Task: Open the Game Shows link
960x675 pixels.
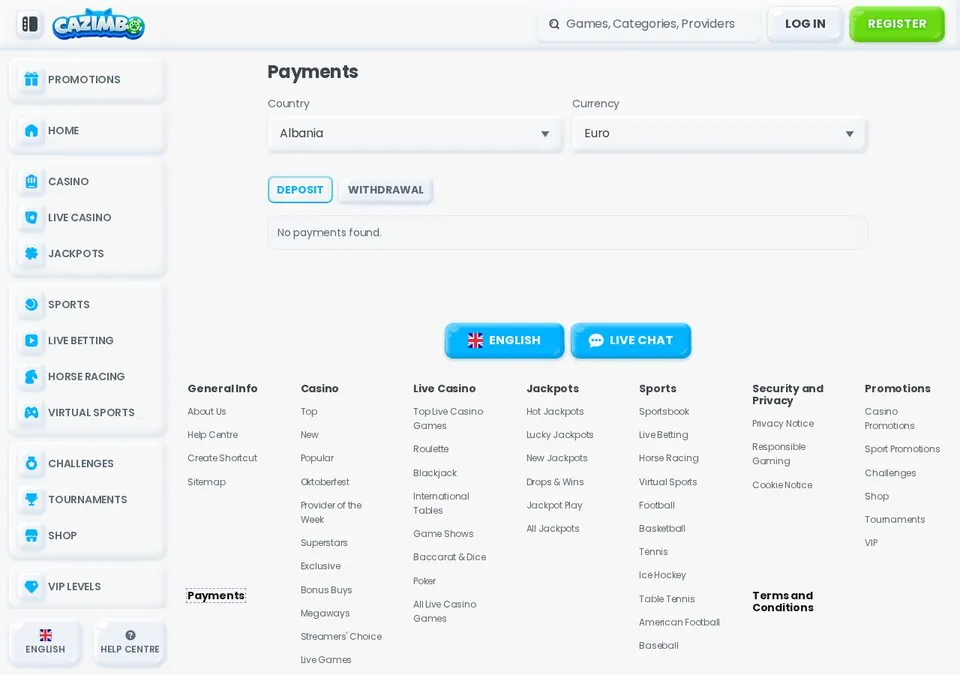Action: pos(443,534)
